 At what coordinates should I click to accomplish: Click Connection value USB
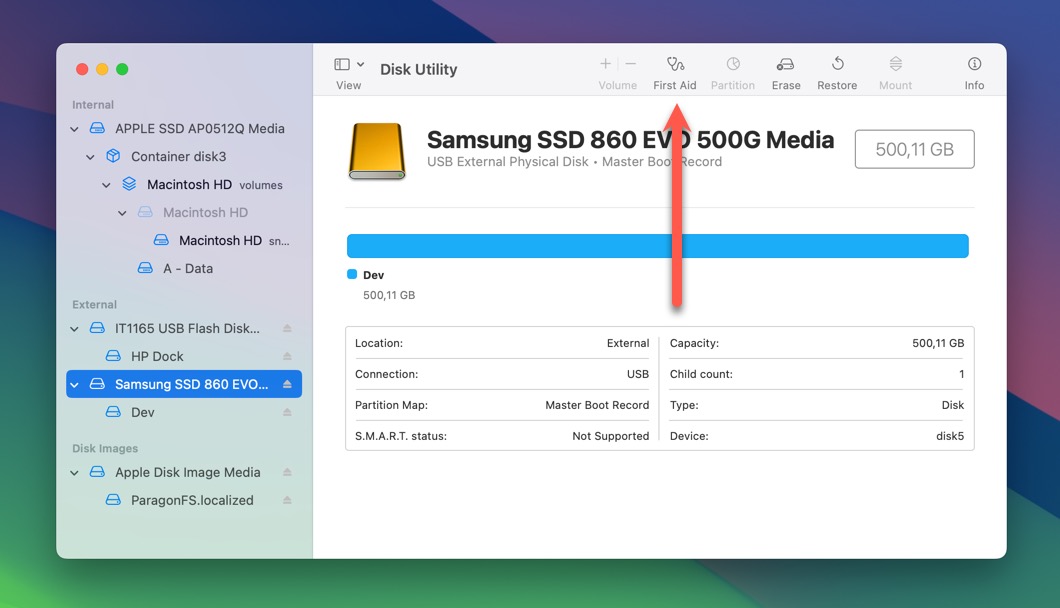(x=637, y=374)
